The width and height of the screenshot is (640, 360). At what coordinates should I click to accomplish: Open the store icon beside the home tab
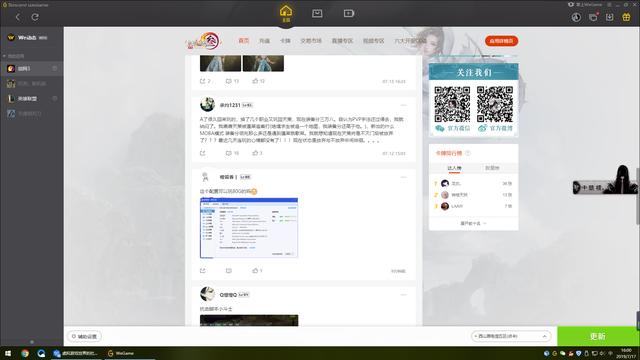pyautogui.click(x=317, y=13)
